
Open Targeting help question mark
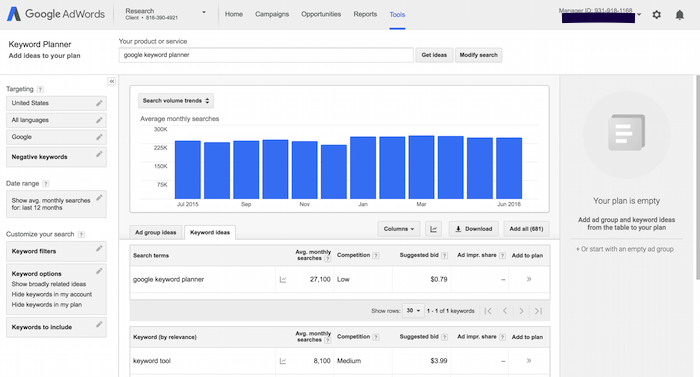(x=40, y=89)
